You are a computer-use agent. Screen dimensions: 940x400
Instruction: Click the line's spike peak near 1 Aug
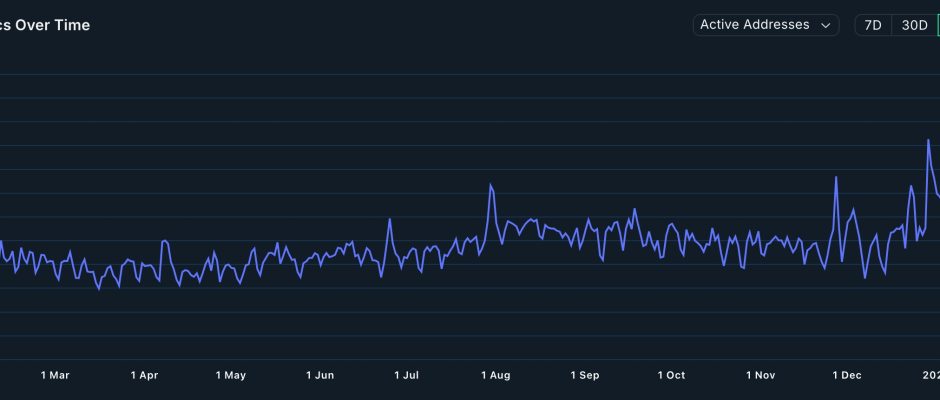491,184
